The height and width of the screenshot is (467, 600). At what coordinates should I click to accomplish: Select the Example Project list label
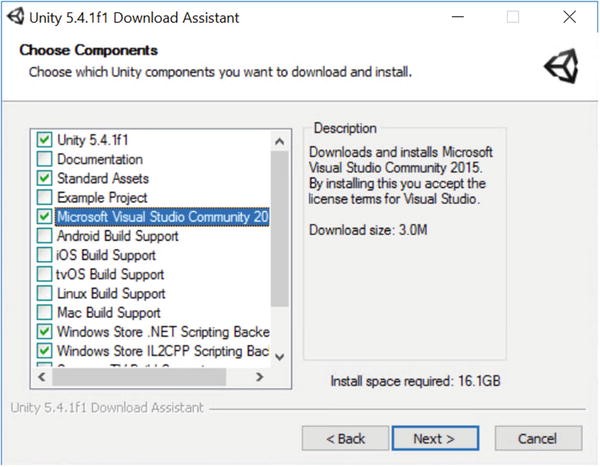[x=102, y=198]
